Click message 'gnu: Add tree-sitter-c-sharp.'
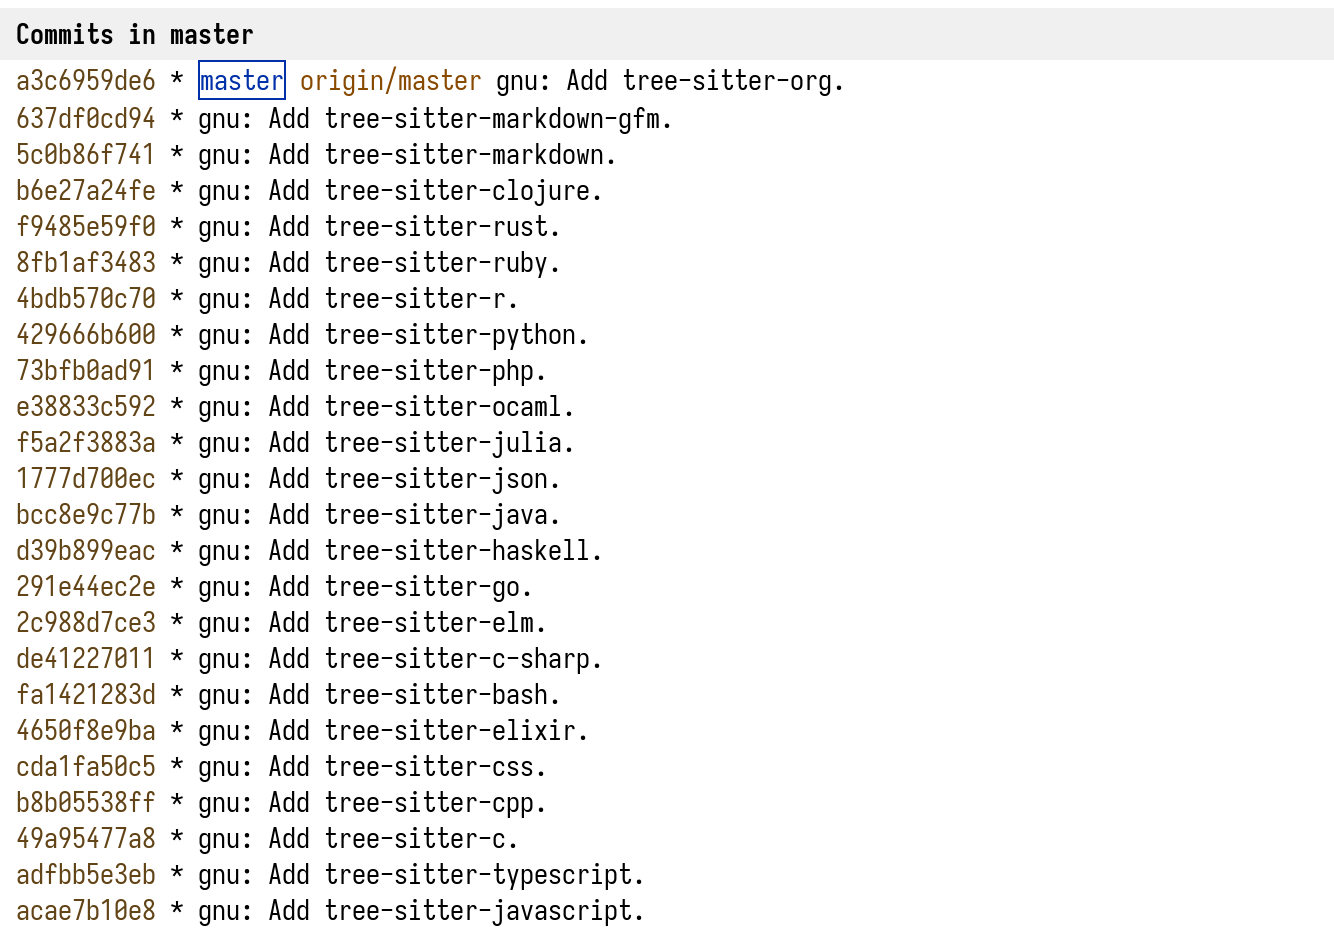The image size is (1334, 932). (400, 659)
